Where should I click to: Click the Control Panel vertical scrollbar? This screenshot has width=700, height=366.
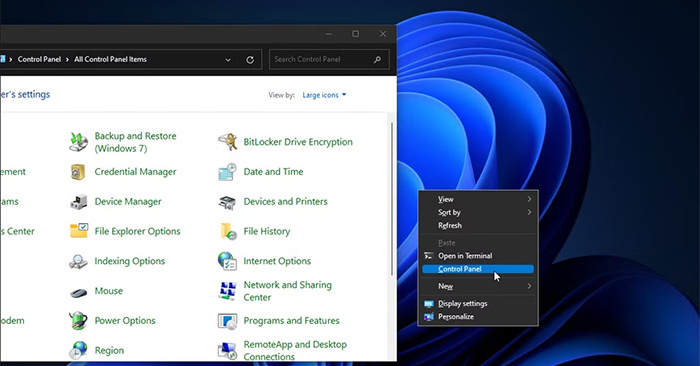pos(392,199)
